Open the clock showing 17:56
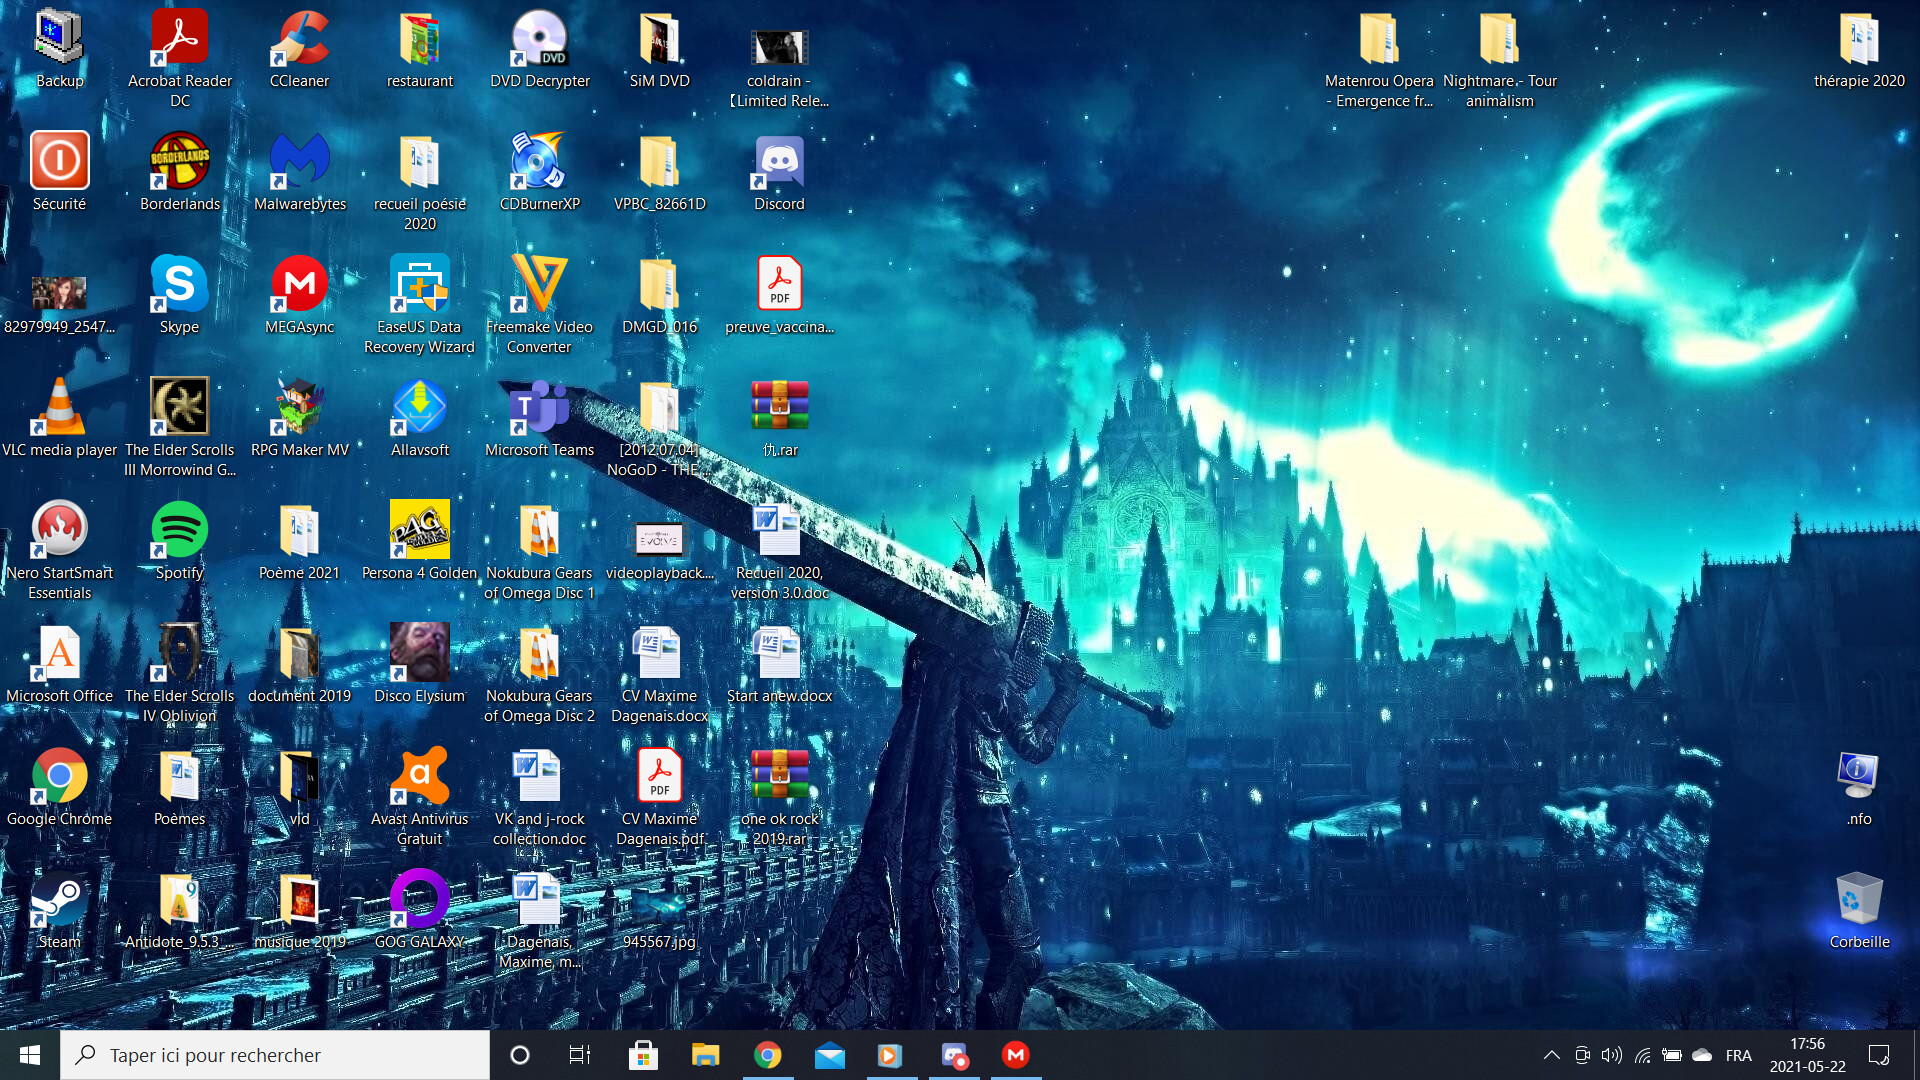 pyautogui.click(x=1808, y=1055)
